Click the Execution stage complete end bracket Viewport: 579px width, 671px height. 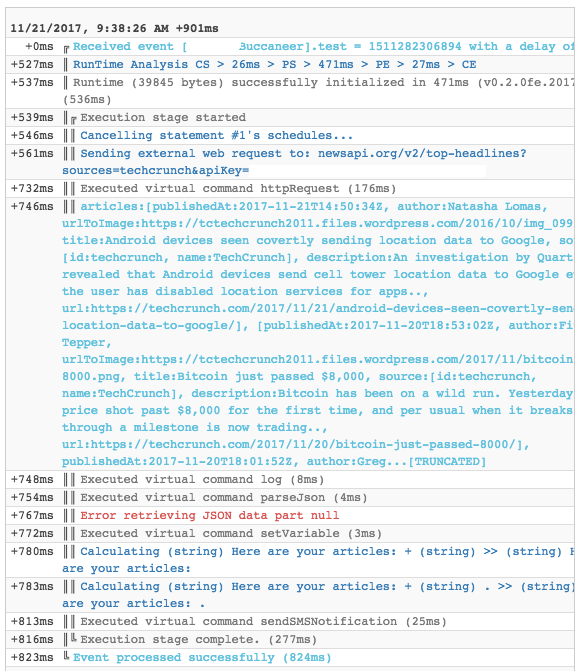click(74, 638)
